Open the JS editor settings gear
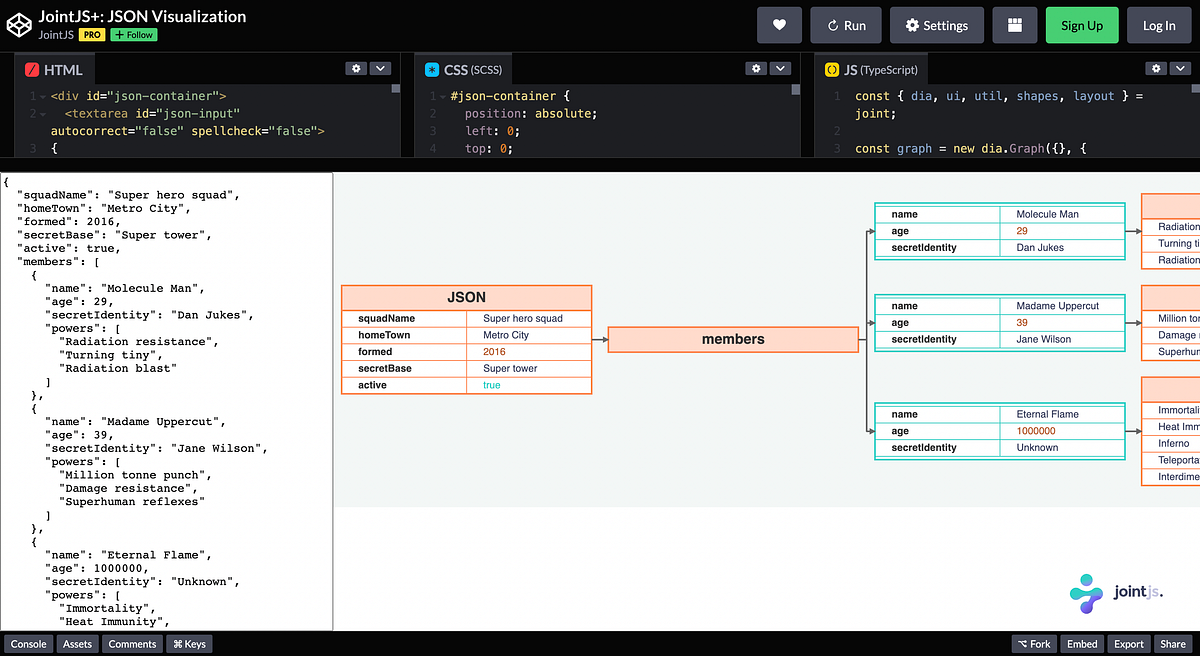Image resolution: width=1200 pixels, height=656 pixels. [1156, 68]
